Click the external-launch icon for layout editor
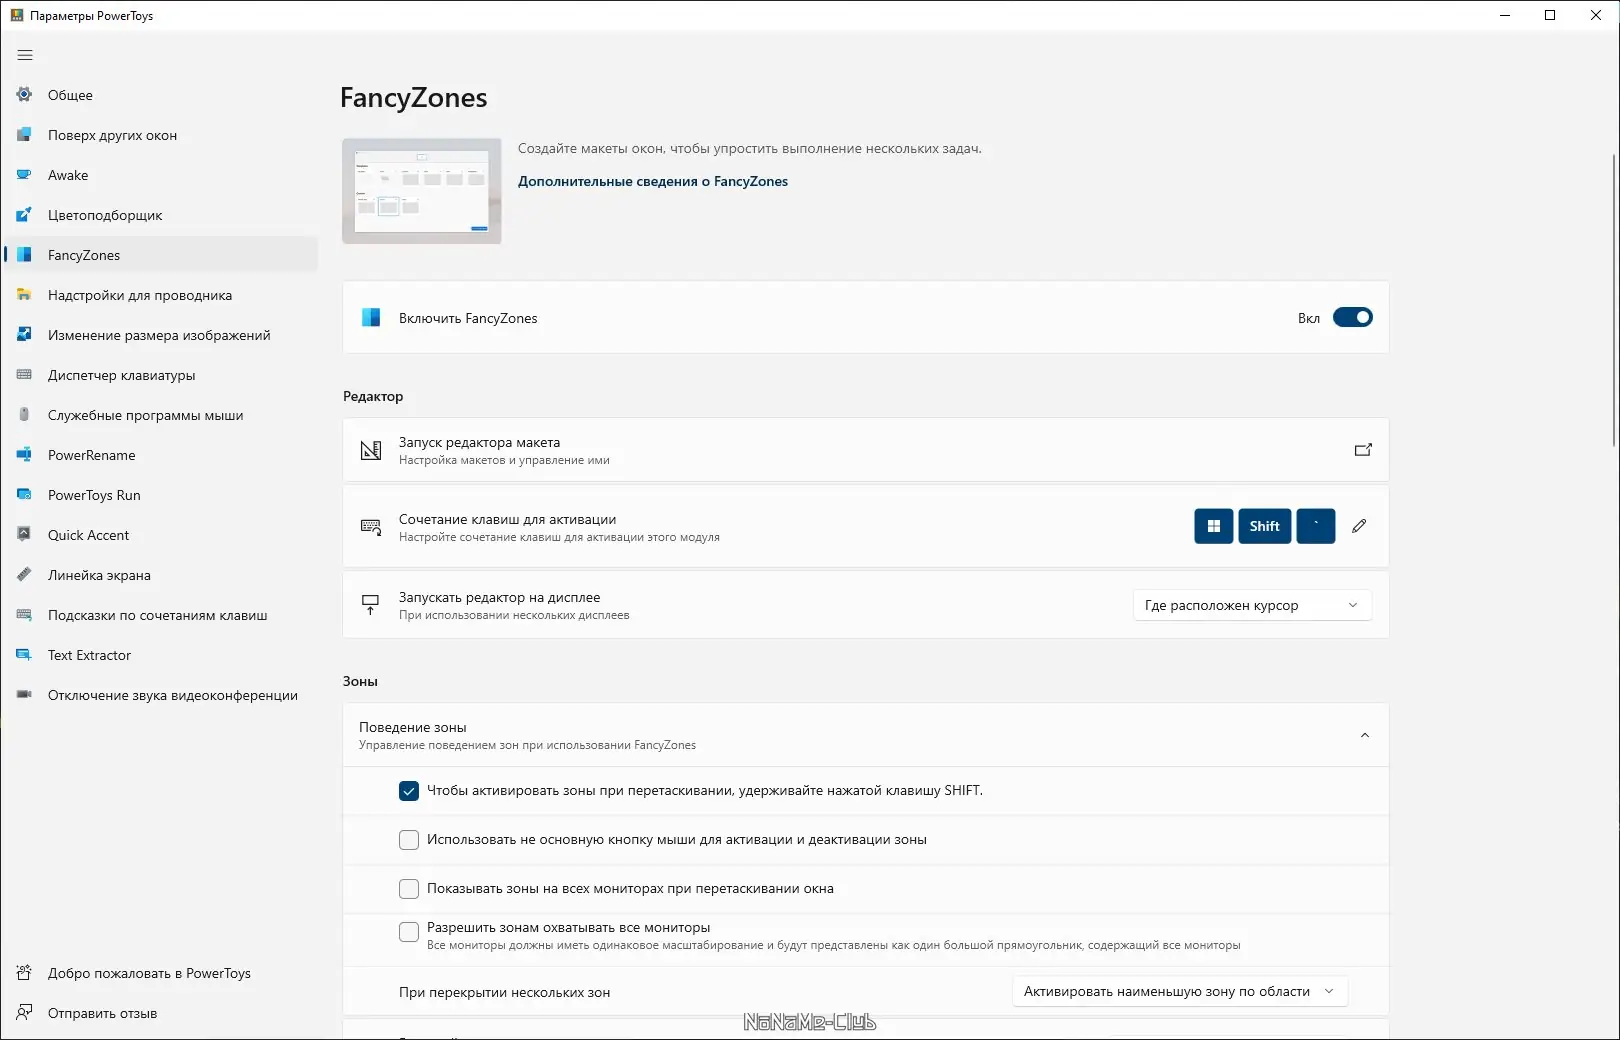 (1362, 450)
